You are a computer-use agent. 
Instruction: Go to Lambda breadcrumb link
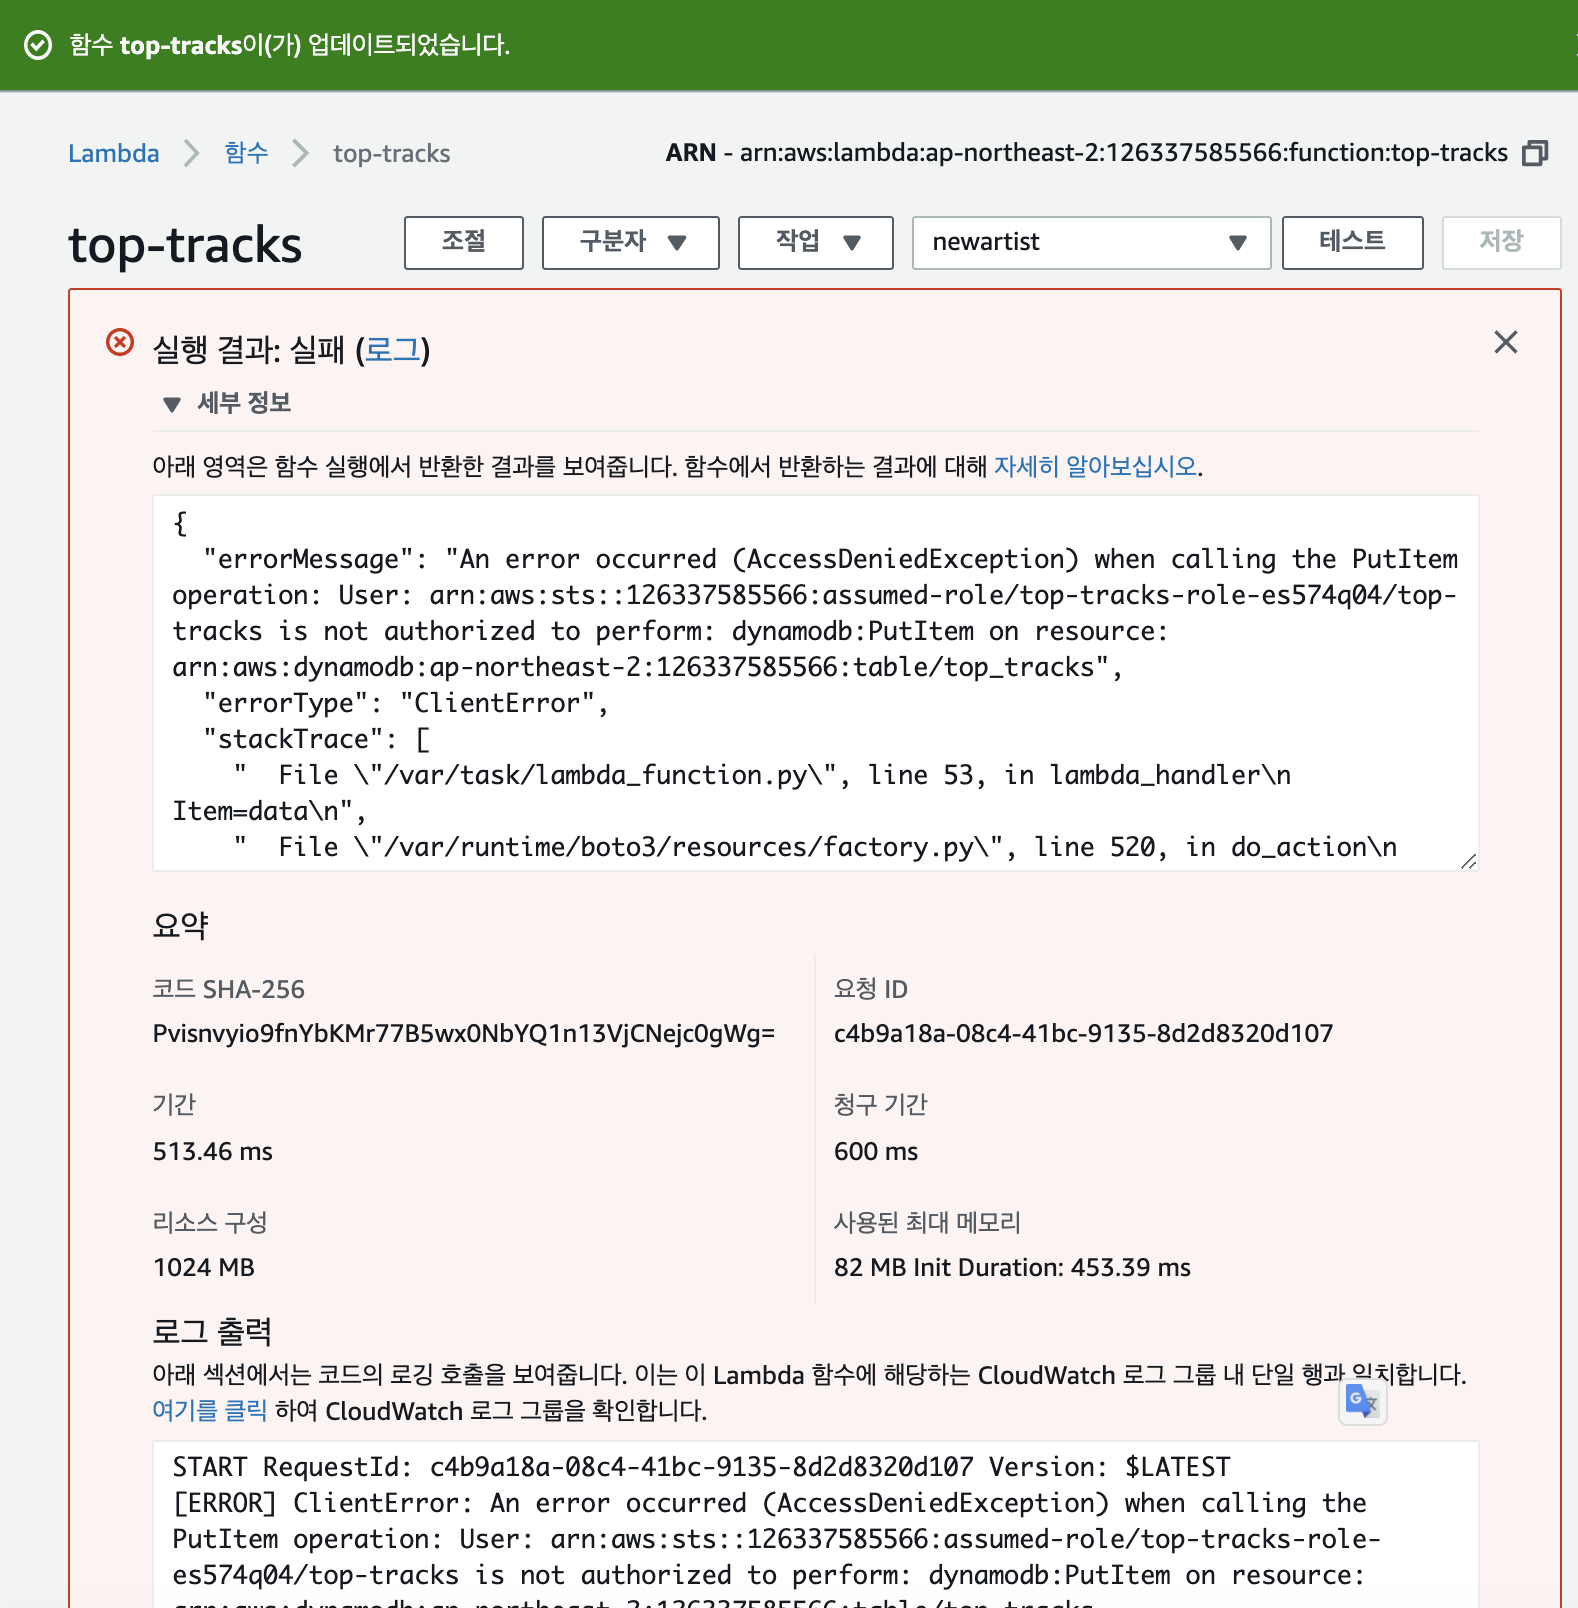[x=114, y=154]
